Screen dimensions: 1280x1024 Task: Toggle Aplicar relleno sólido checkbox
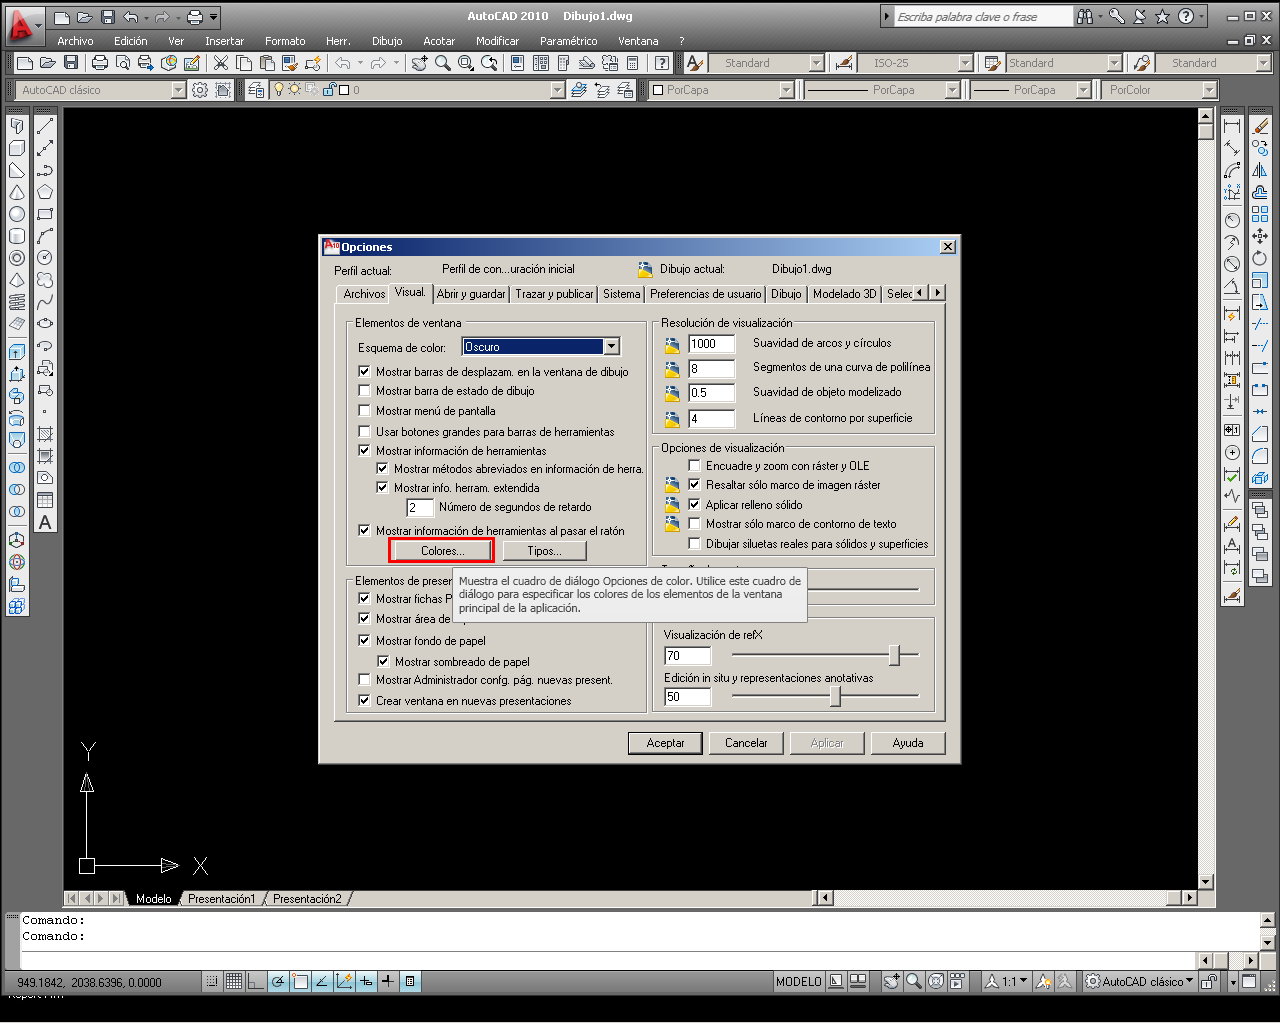694,505
